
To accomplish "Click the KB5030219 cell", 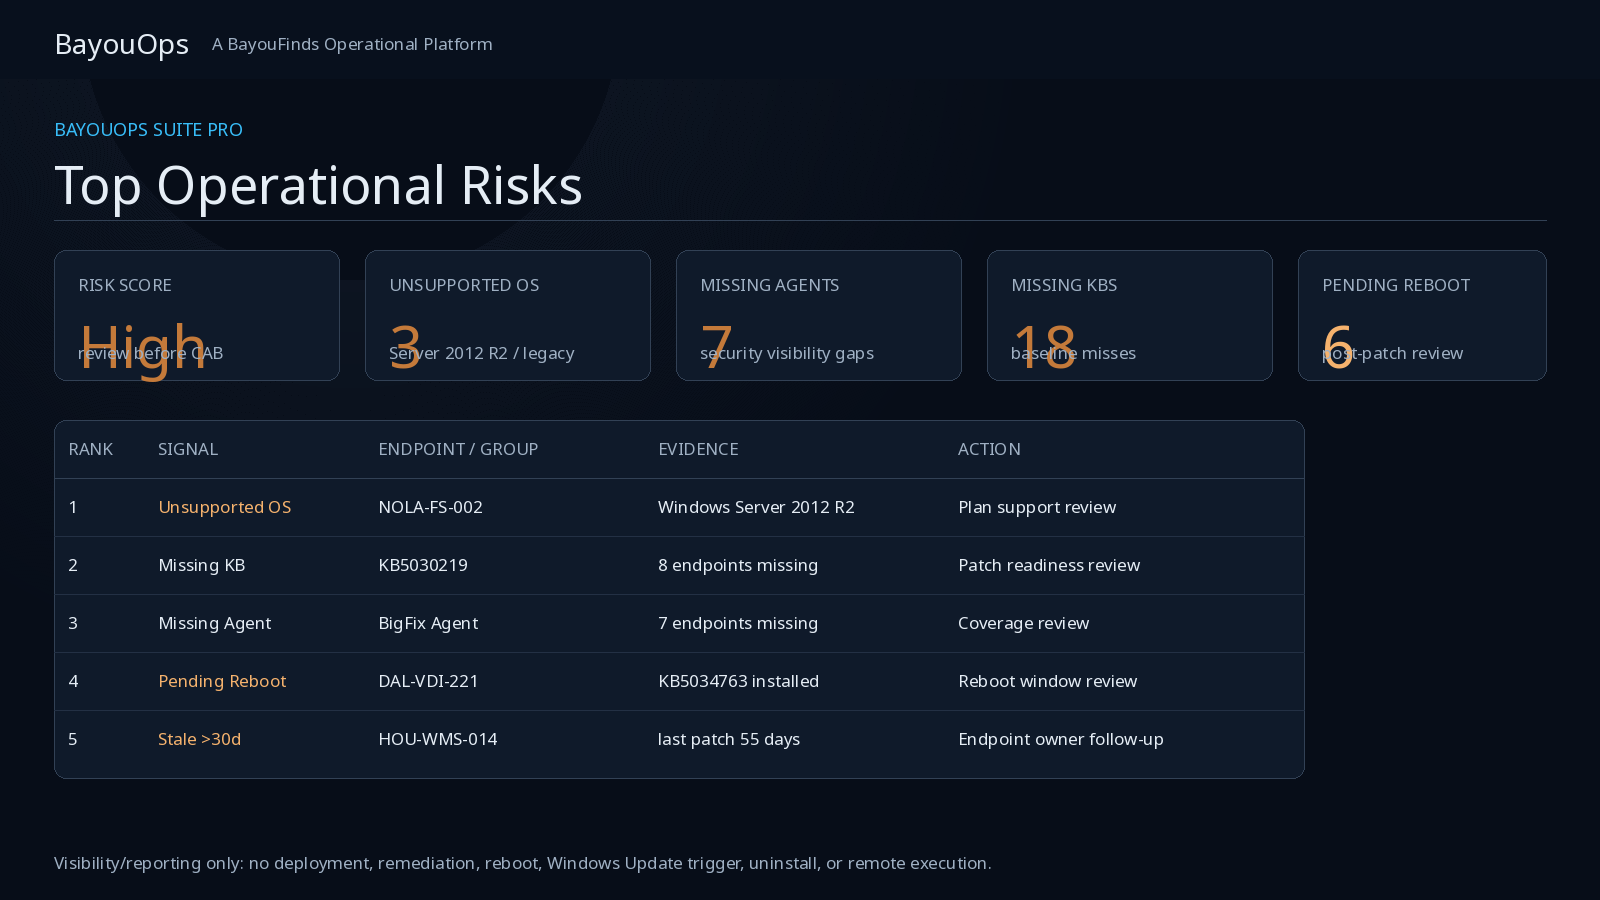I will point(423,565).
